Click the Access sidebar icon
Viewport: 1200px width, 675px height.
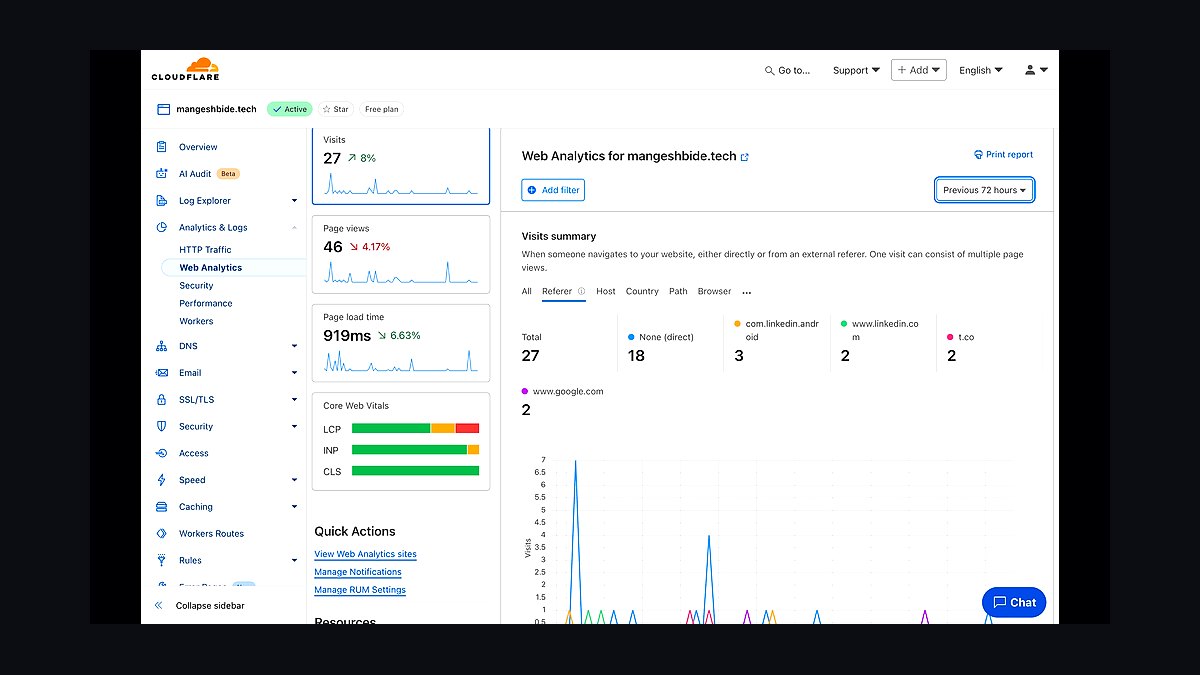(162, 454)
